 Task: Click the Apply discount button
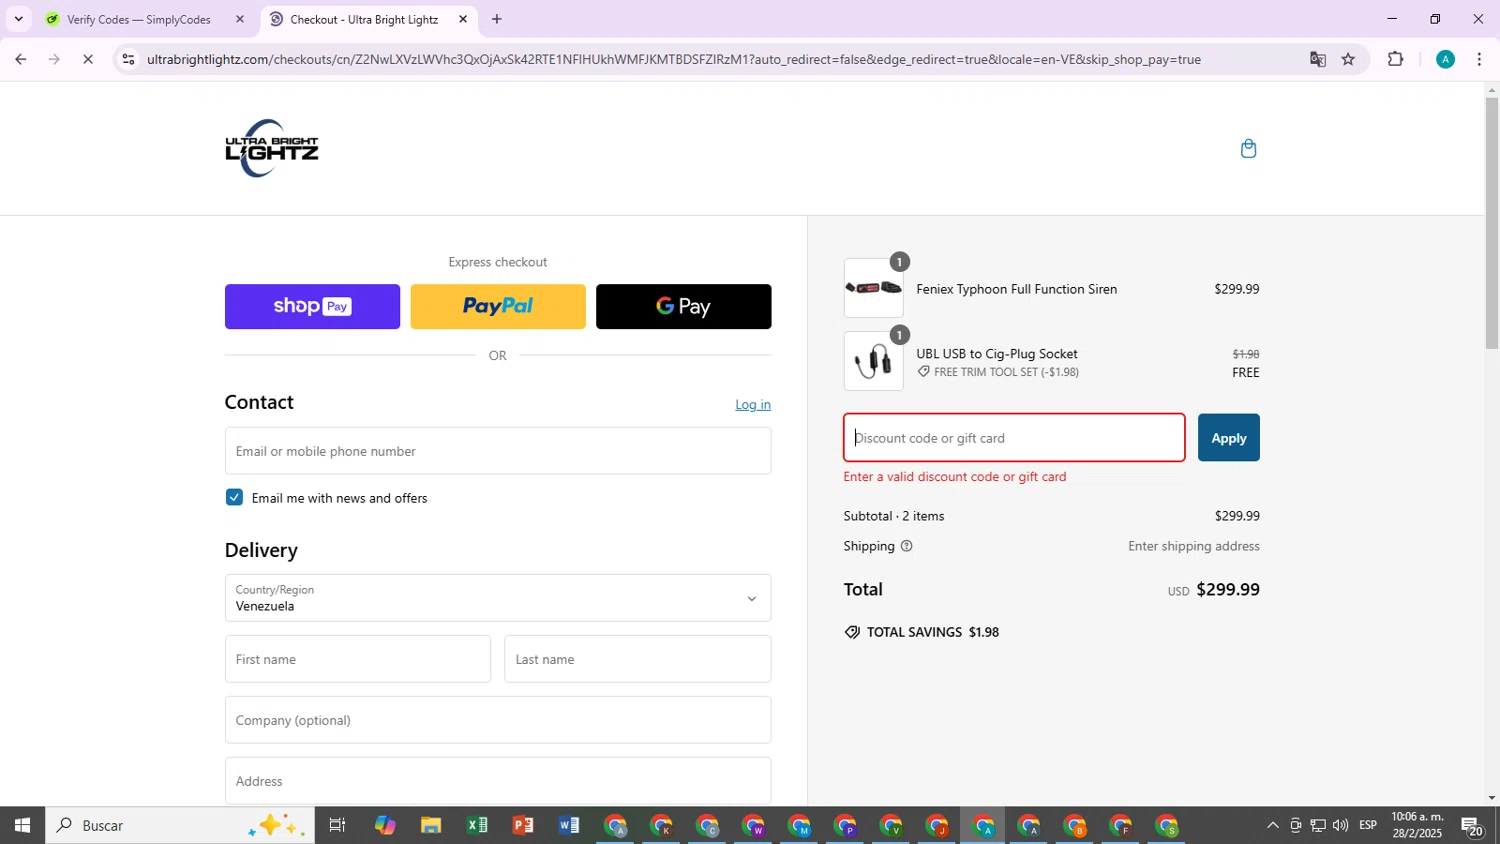[x=1229, y=438]
